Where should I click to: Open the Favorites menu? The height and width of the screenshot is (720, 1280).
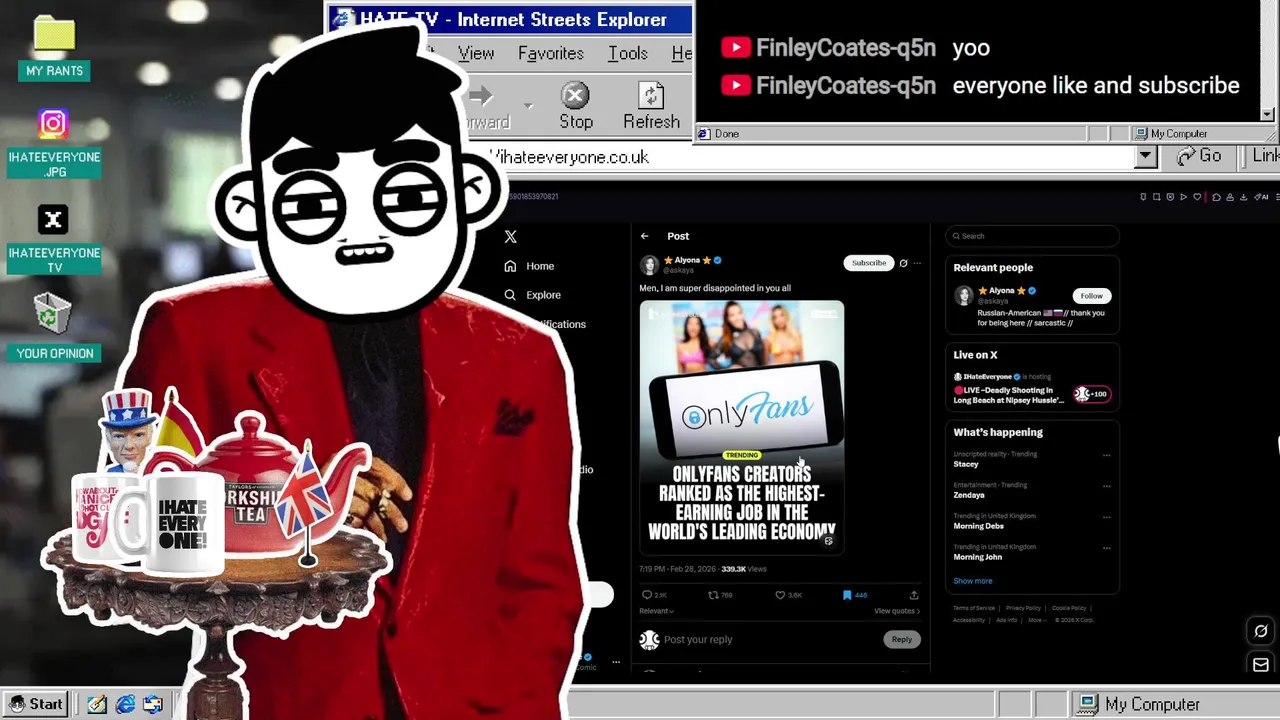tap(551, 53)
